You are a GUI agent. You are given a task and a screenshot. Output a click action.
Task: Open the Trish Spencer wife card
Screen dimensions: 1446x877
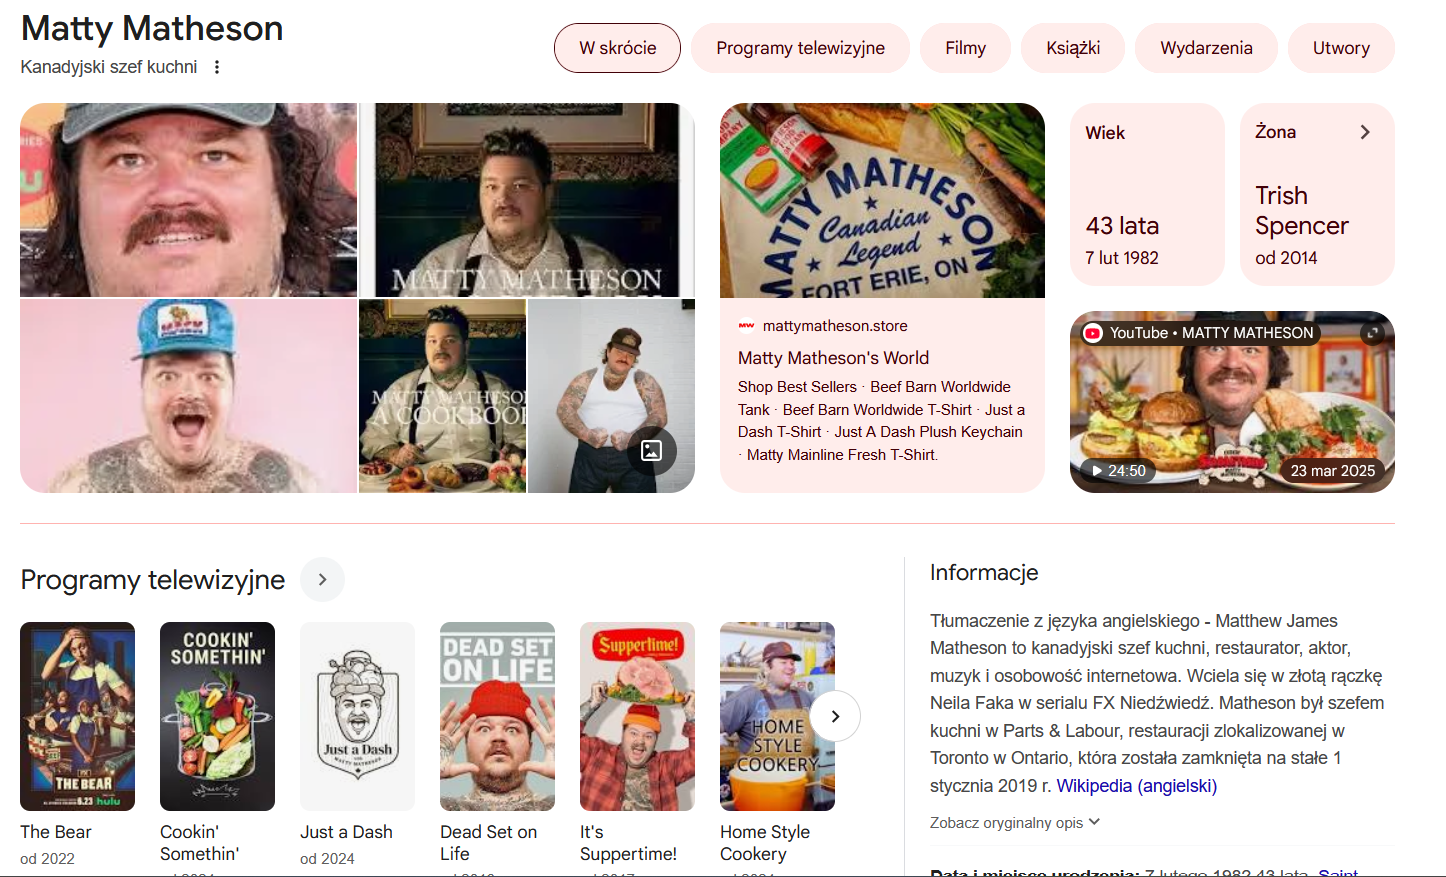tap(1317, 194)
